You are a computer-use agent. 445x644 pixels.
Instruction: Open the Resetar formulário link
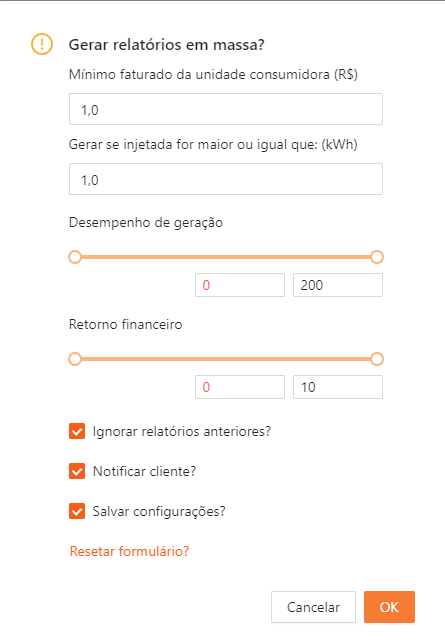tap(129, 551)
